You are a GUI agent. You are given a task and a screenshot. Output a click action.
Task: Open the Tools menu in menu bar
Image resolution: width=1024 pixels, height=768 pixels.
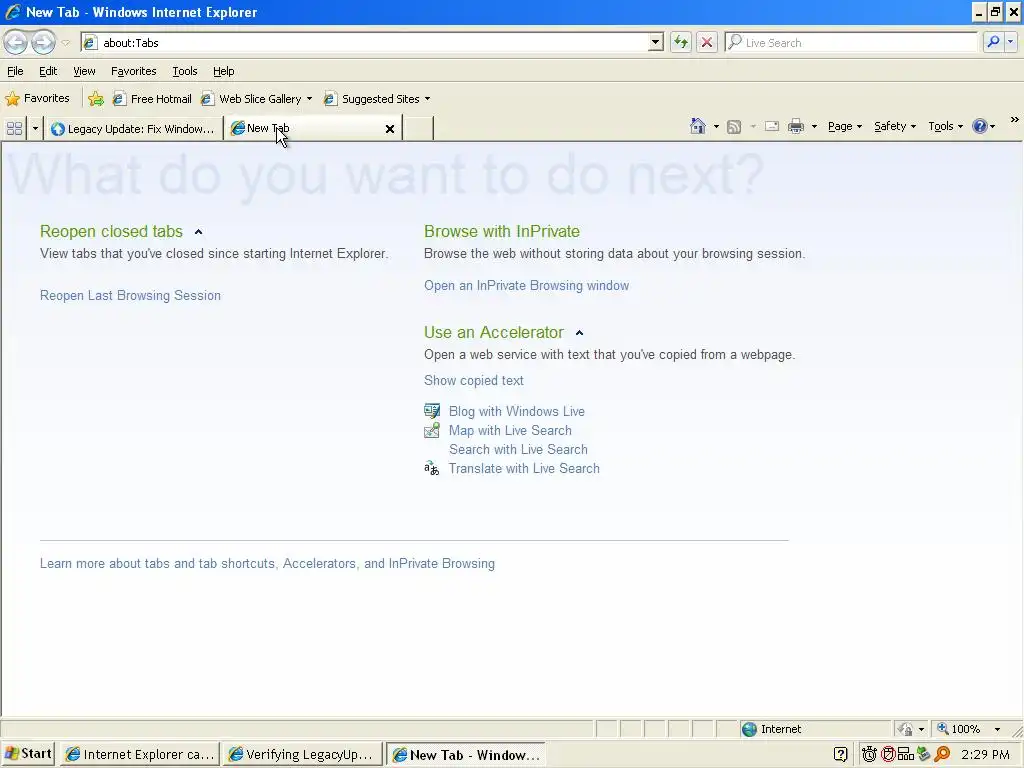[x=185, y=71]
